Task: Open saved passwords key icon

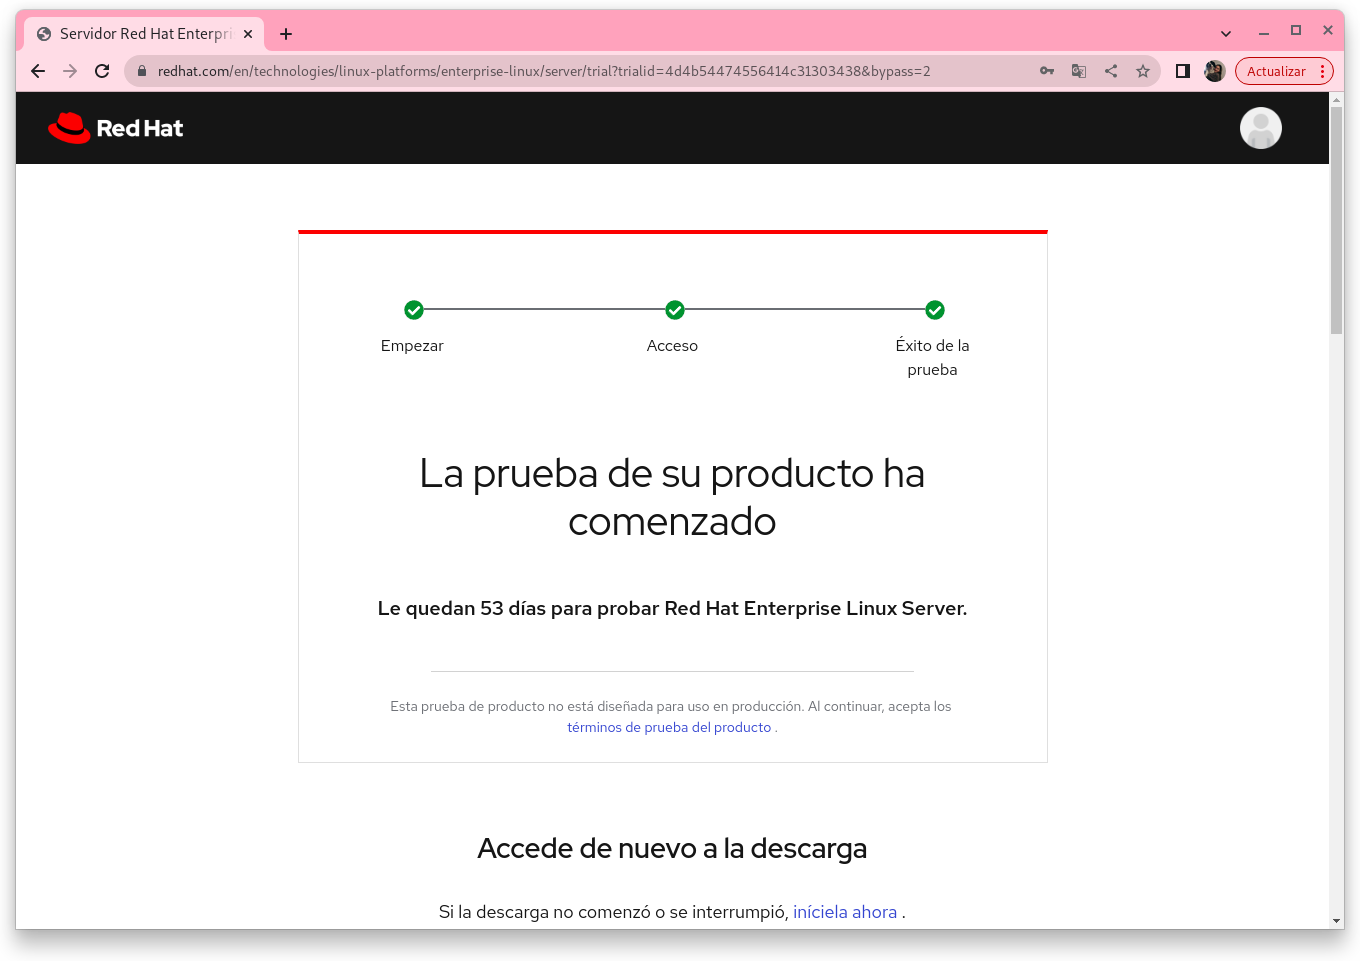Action: point(1047,71)
